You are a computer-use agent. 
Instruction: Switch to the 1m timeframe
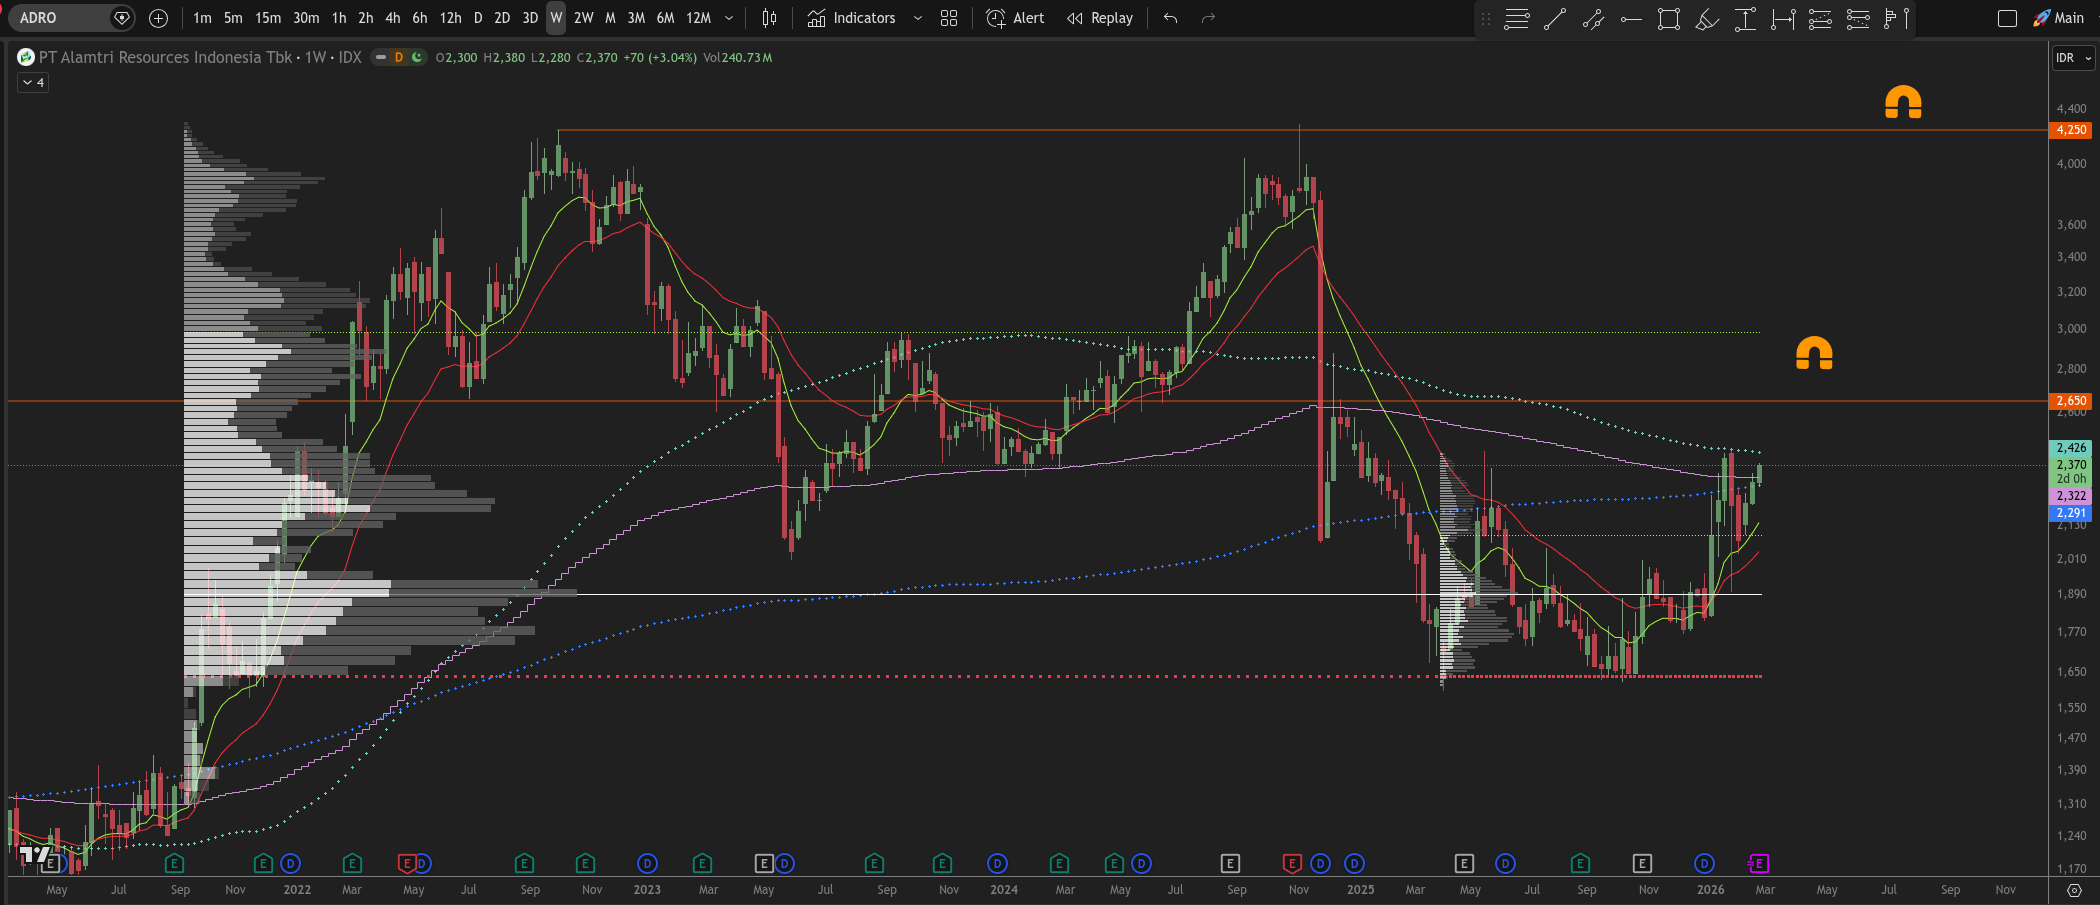[202, 18]
